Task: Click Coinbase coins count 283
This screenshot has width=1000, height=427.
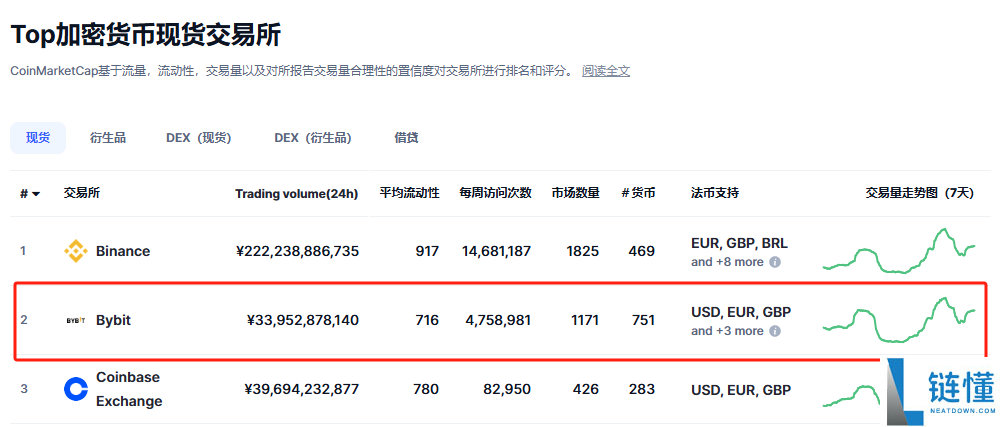Action: (x=643, y=389)
